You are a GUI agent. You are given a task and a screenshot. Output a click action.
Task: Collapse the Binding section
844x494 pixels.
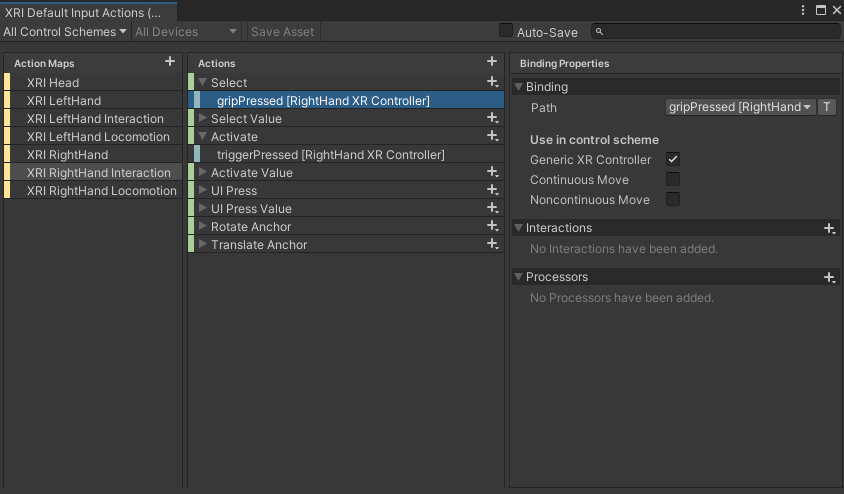tap(518, 87)
